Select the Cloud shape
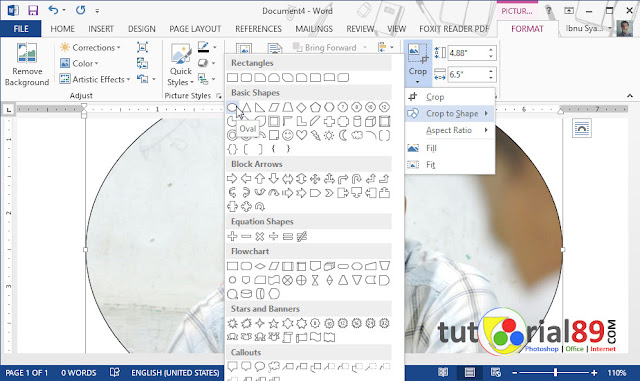Image resolution: width=640 pixels, height=381 pixels. click(x=357, y=135)
